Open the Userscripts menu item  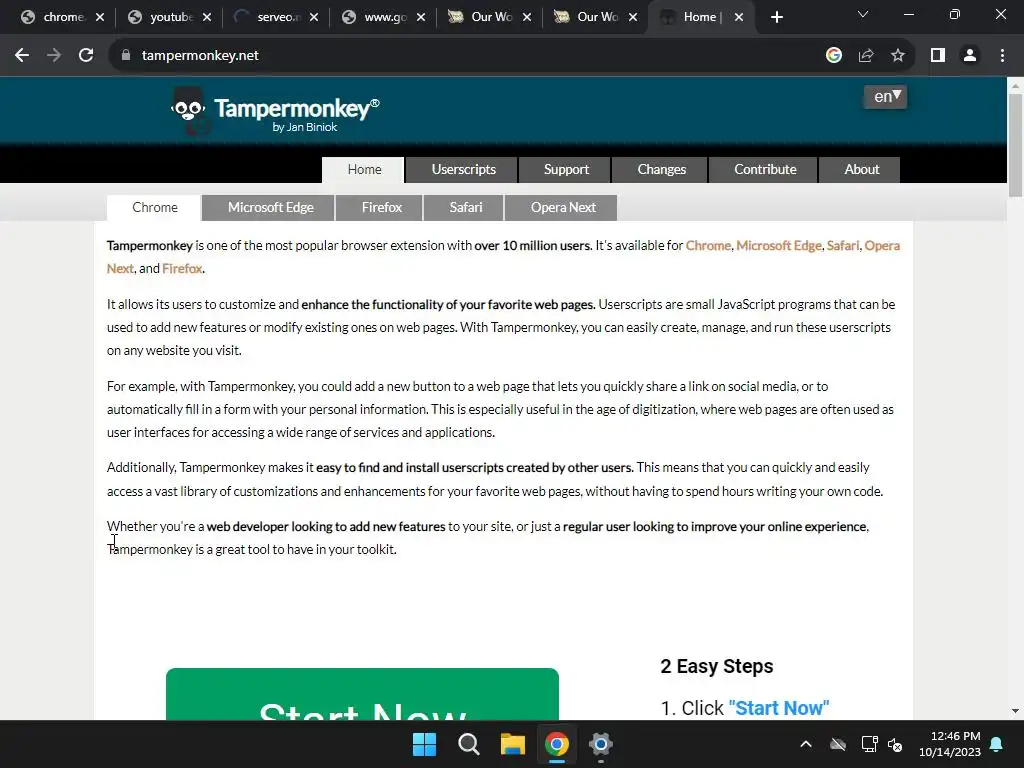click(463, 170)
